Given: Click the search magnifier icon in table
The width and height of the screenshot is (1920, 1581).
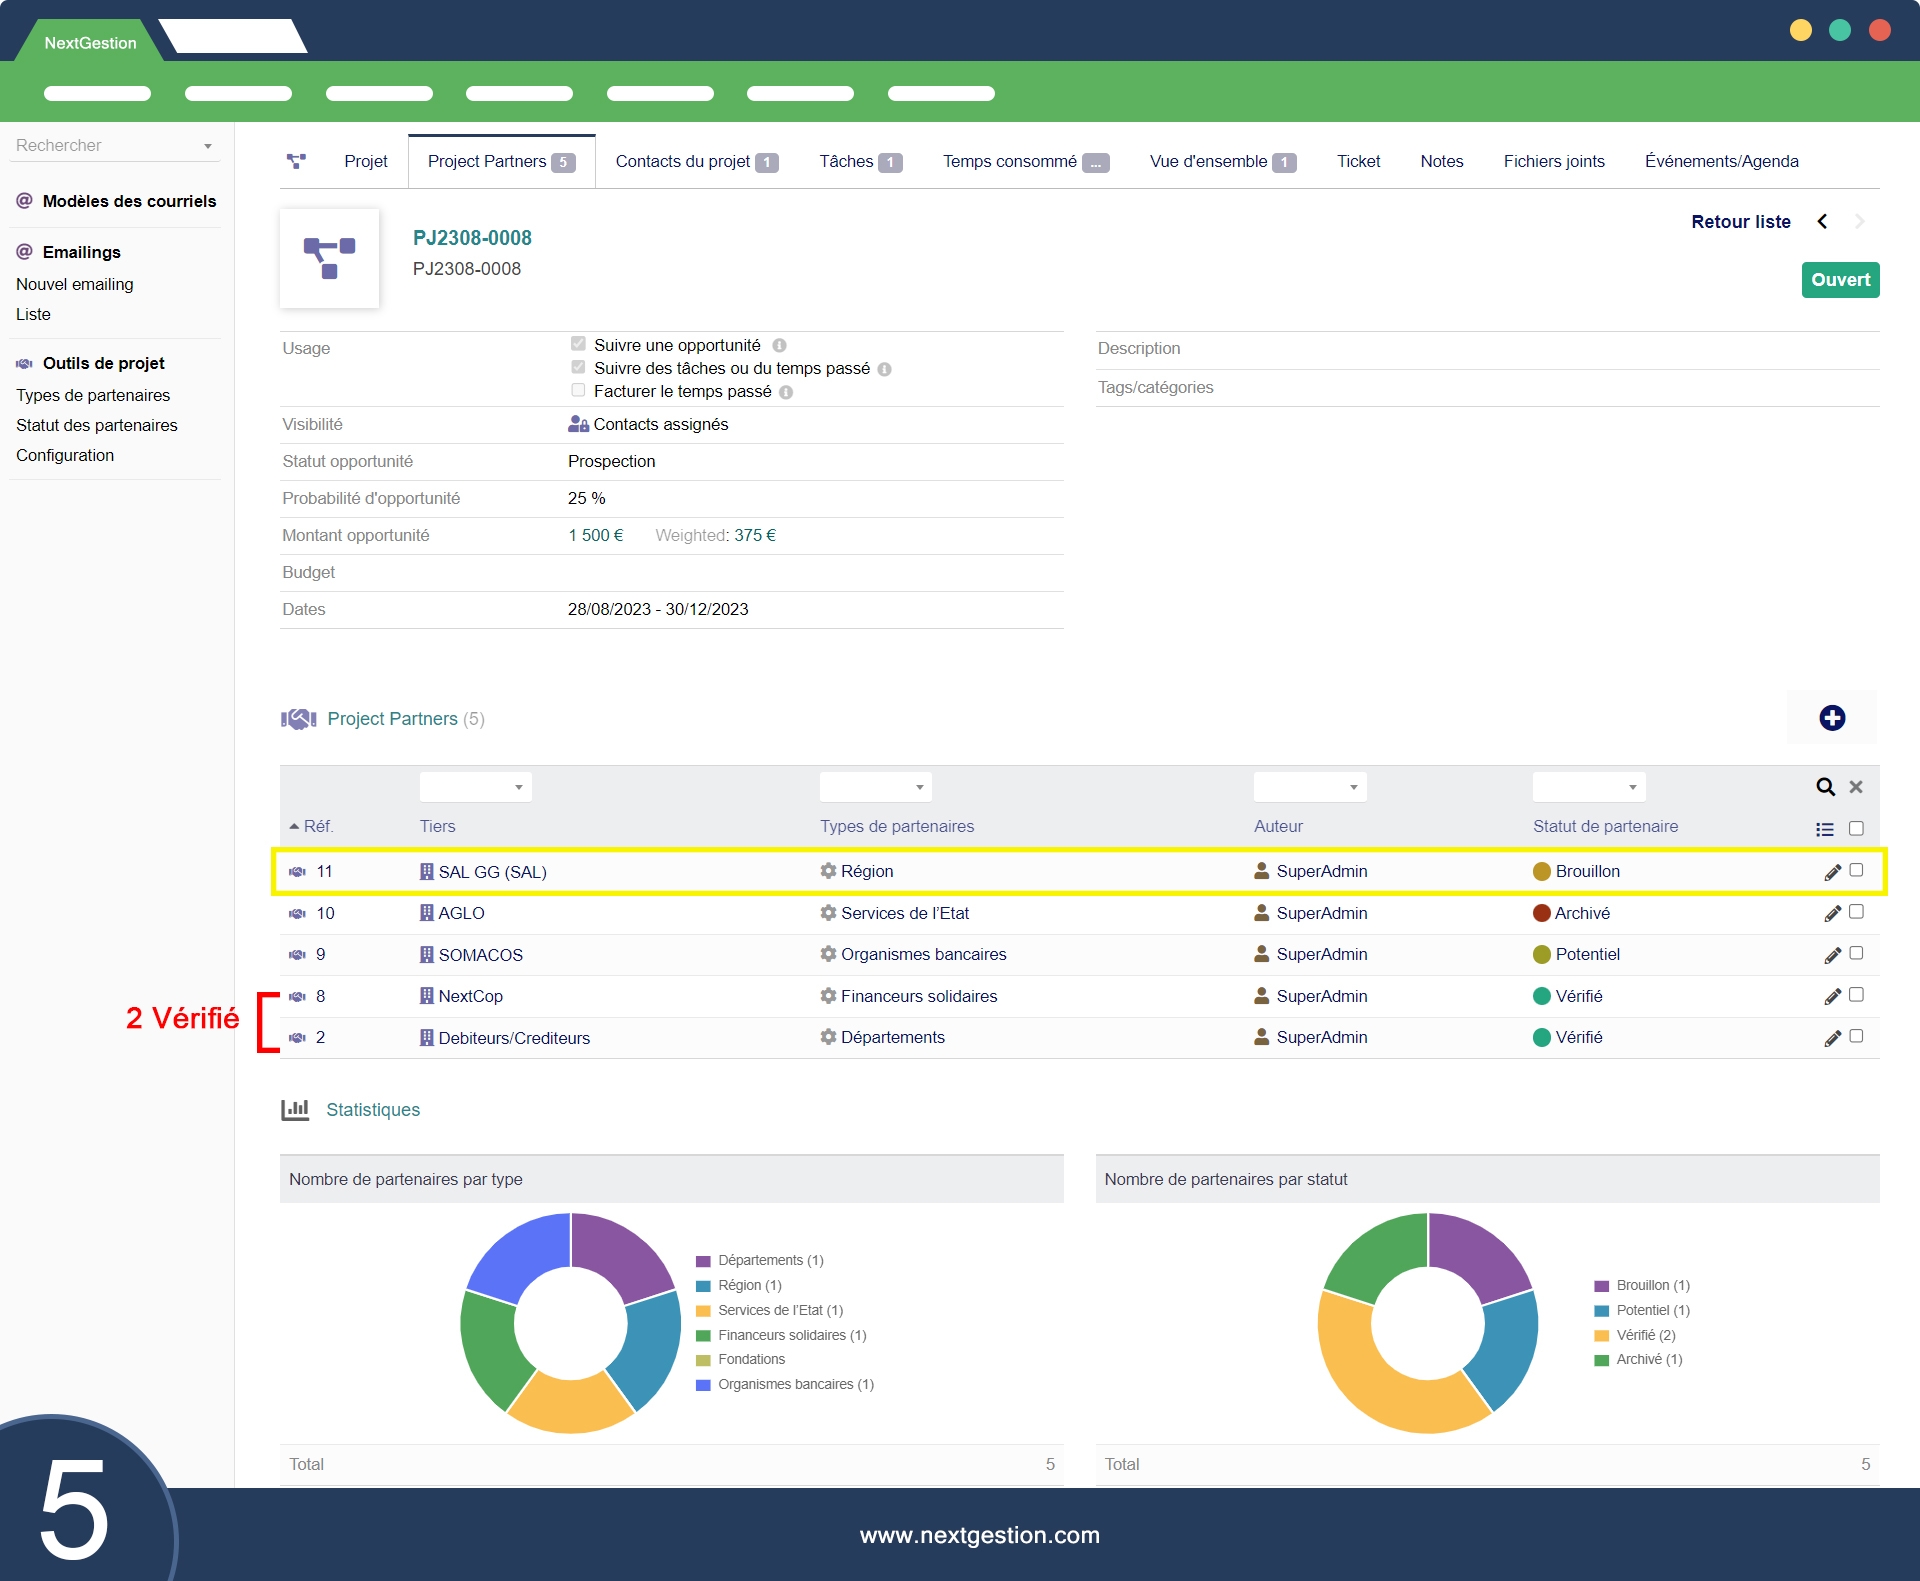Looking at the screenshot, I should tap(1825, 787).
